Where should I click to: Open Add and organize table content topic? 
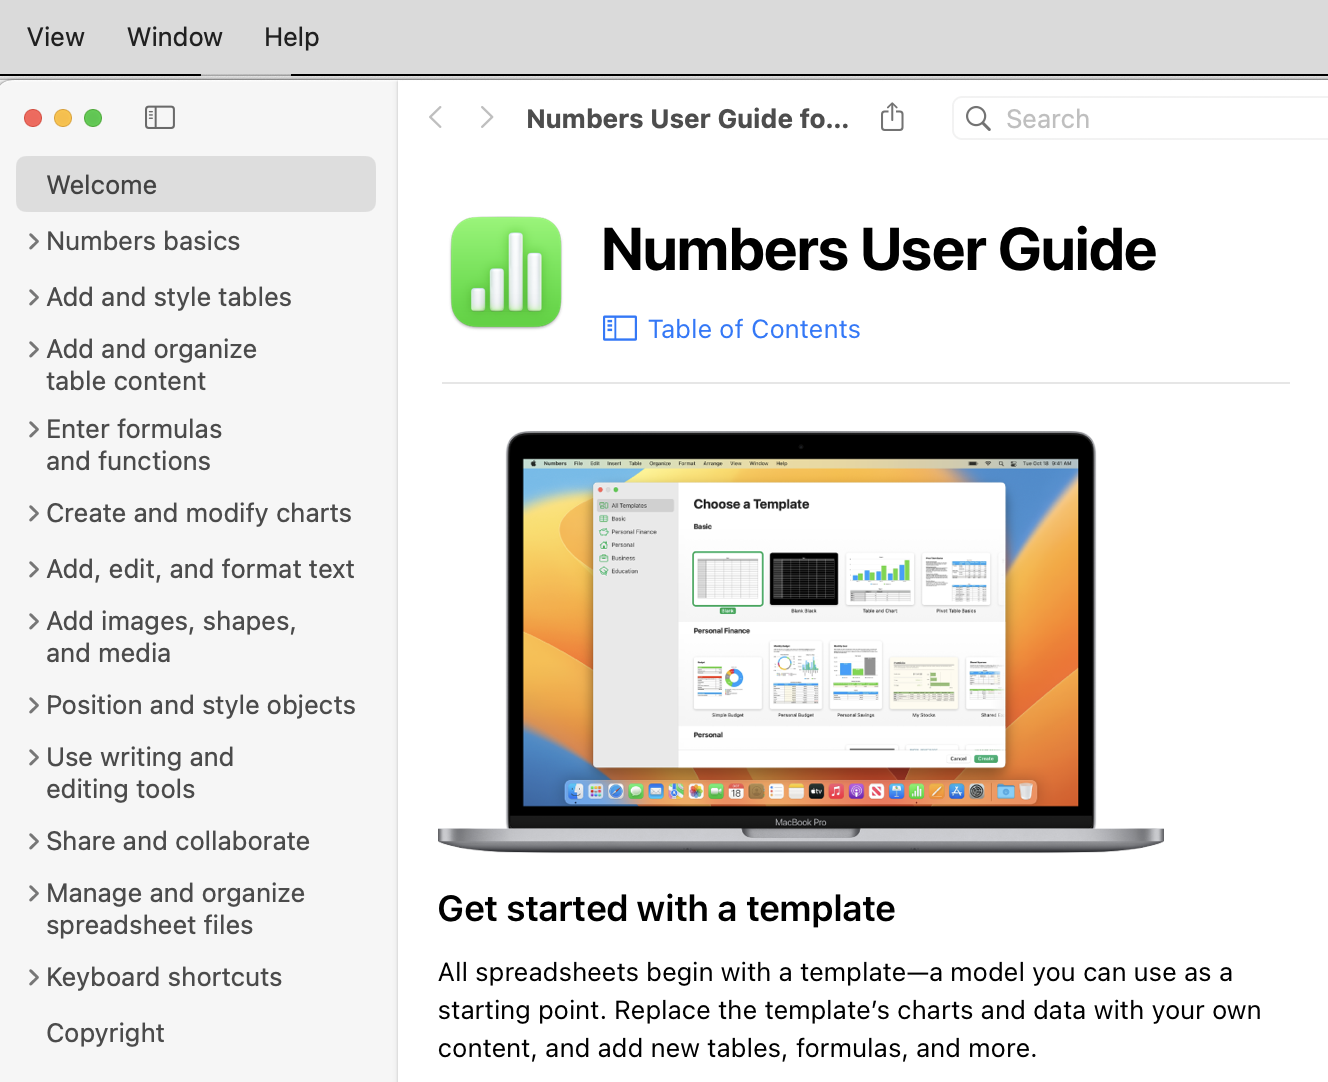click(x=152, y=365)
